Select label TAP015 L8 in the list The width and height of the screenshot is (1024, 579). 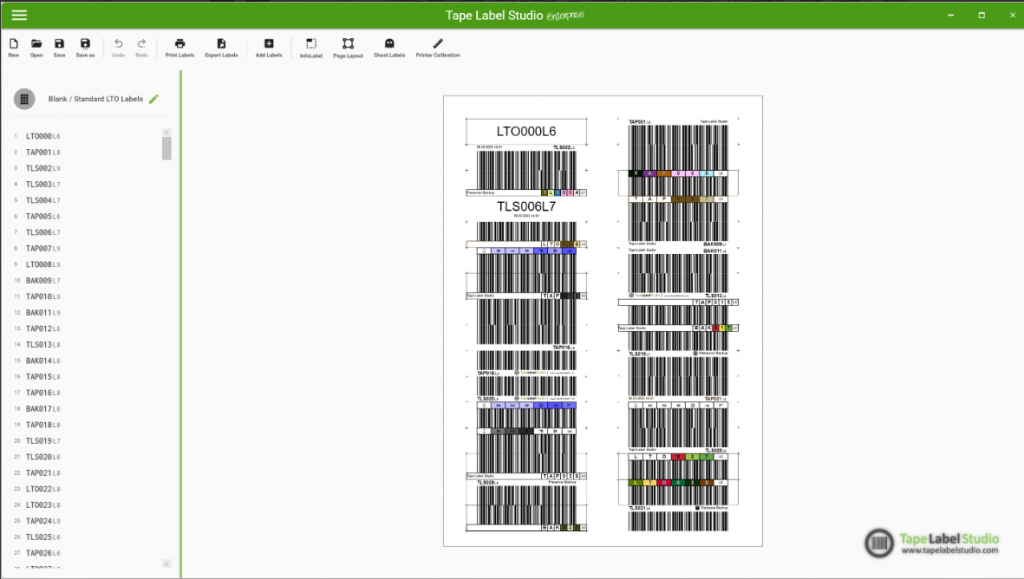(x=43, y=377)
